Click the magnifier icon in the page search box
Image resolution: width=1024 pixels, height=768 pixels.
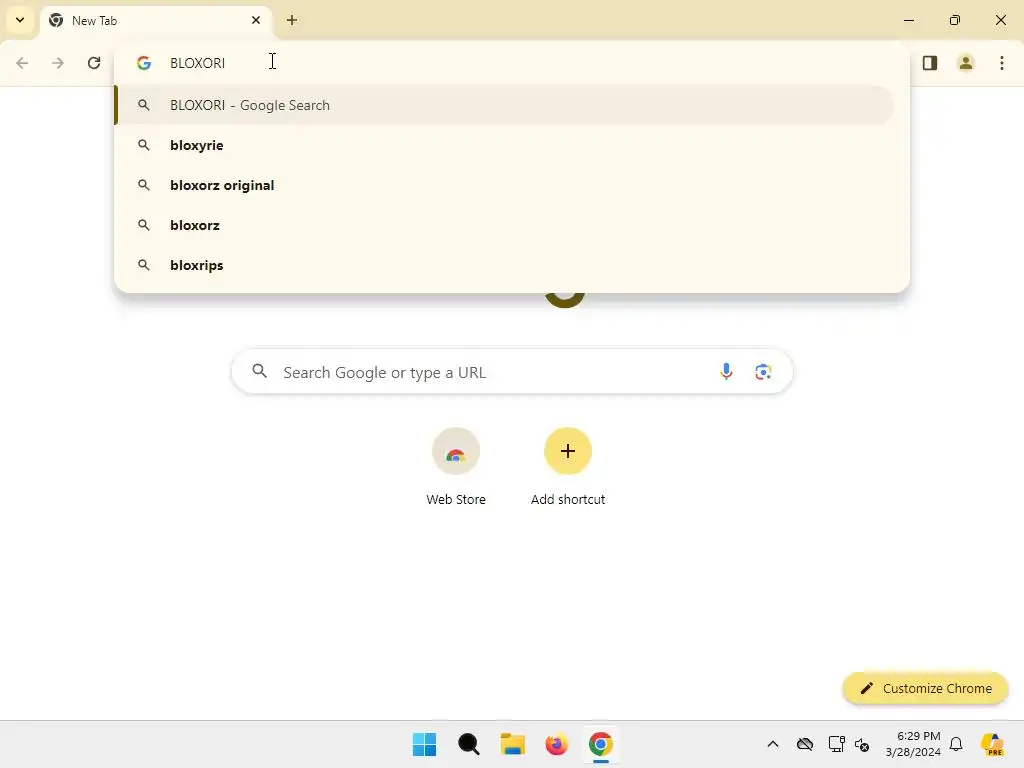pyautogui.click(x=260, y=372)
